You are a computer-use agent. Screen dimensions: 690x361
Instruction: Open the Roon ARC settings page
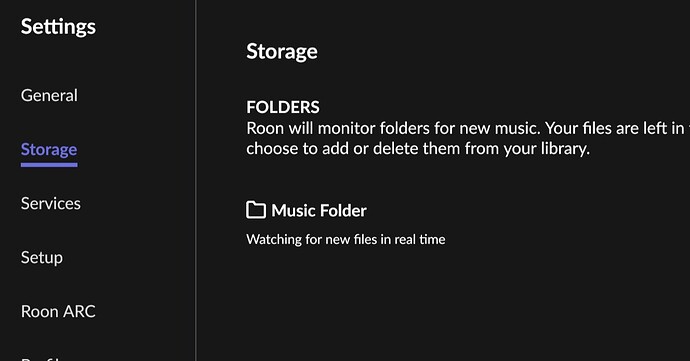tap(58, 312)
